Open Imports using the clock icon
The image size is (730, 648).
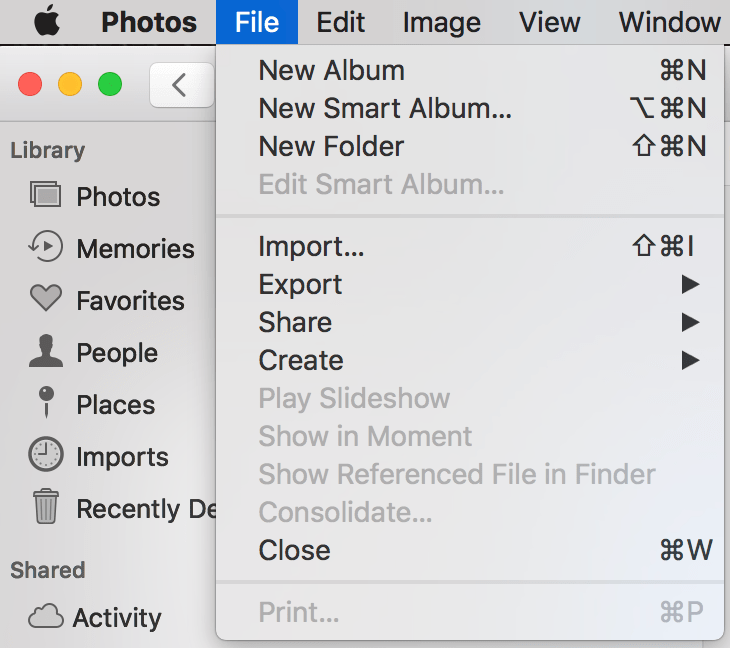tap(46, 456)
